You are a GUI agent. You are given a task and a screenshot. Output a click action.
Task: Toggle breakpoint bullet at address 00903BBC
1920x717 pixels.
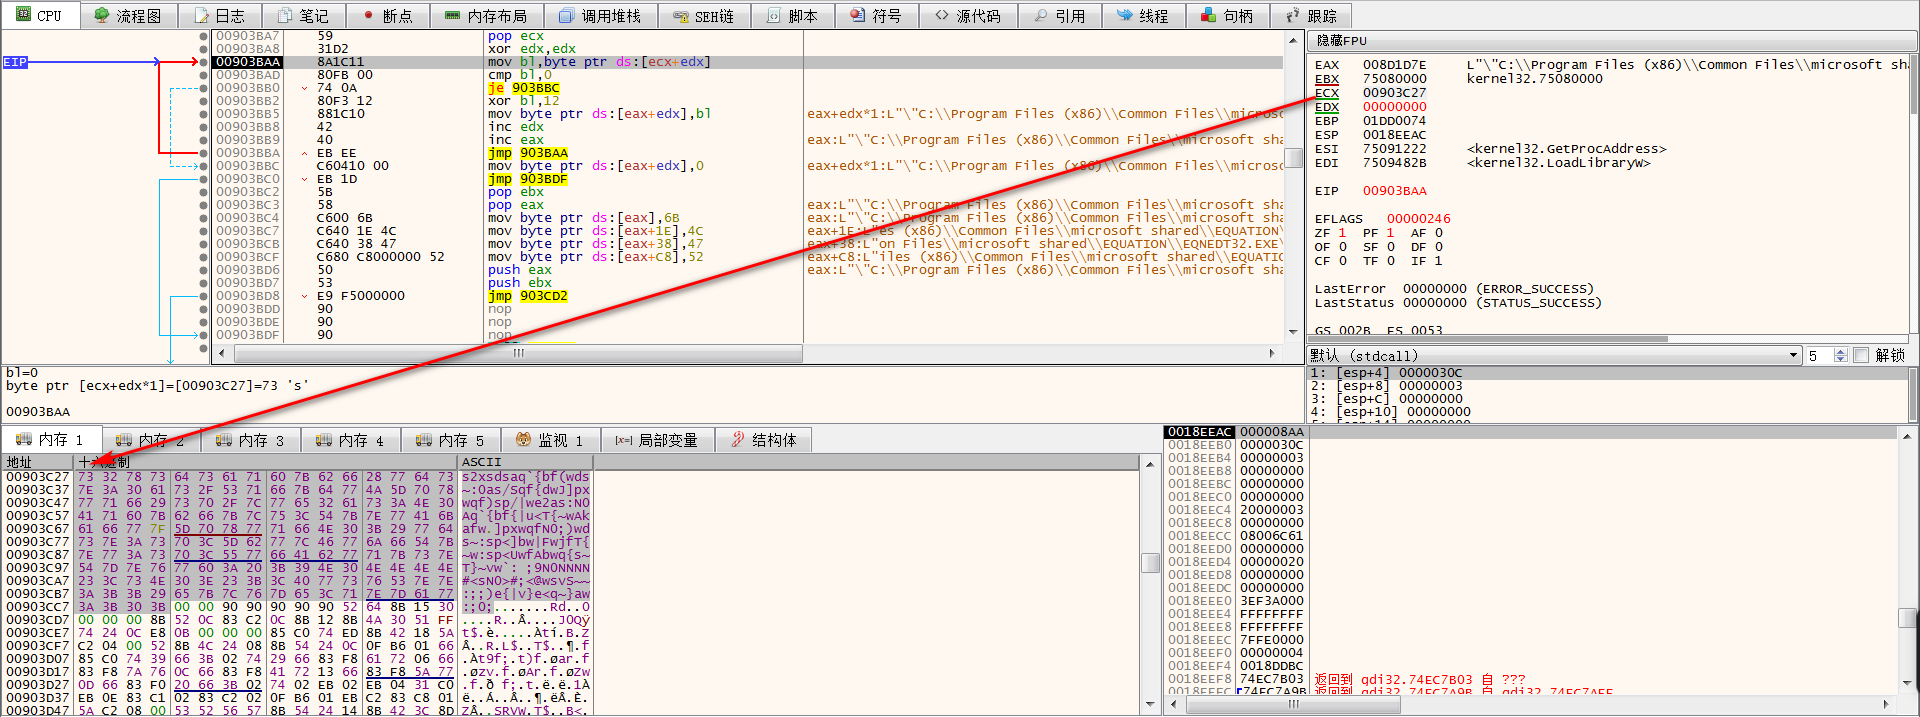tap(204, 166)
